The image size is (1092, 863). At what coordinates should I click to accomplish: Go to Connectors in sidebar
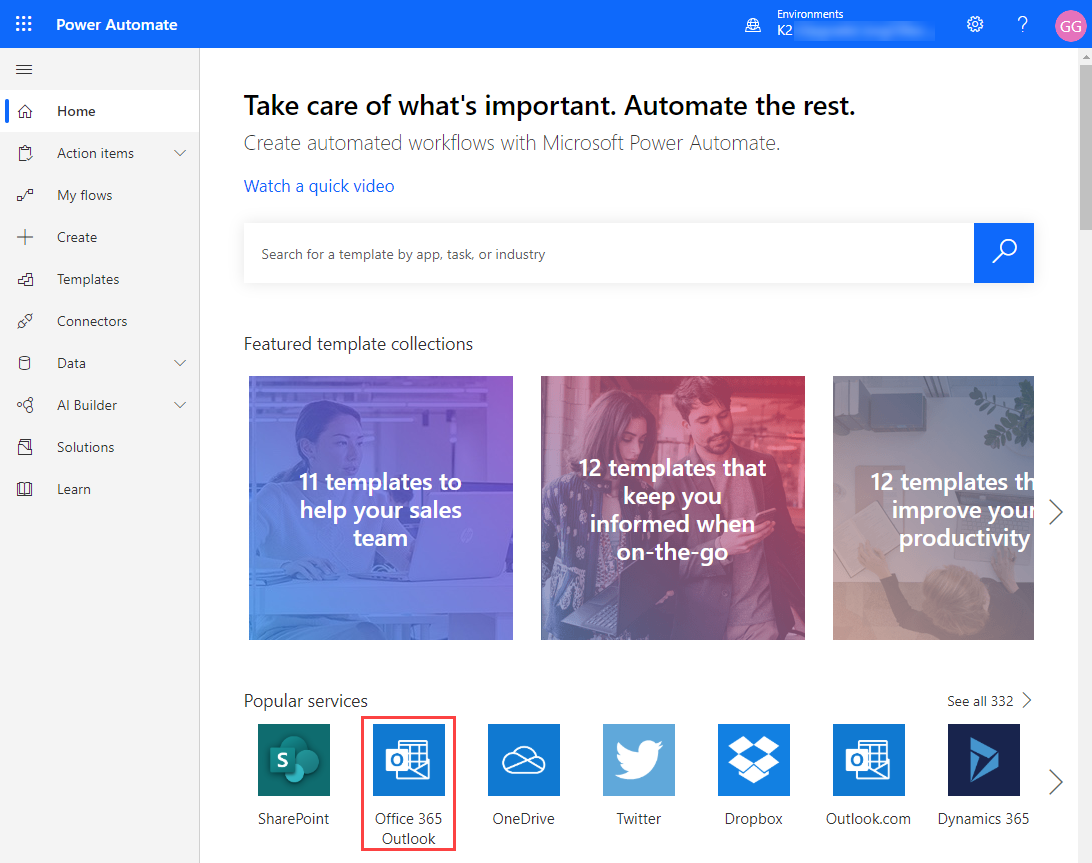92,321
